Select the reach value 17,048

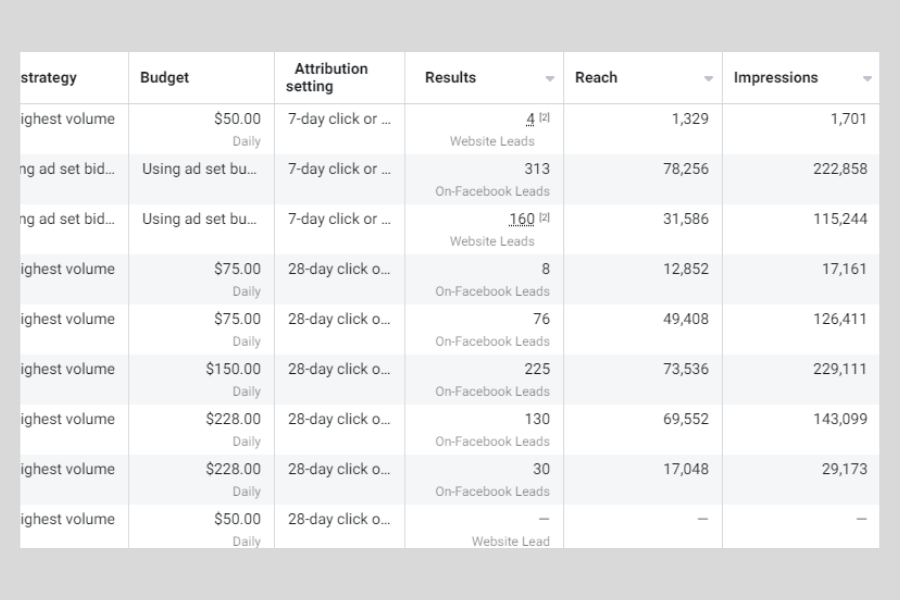[686, 469]
